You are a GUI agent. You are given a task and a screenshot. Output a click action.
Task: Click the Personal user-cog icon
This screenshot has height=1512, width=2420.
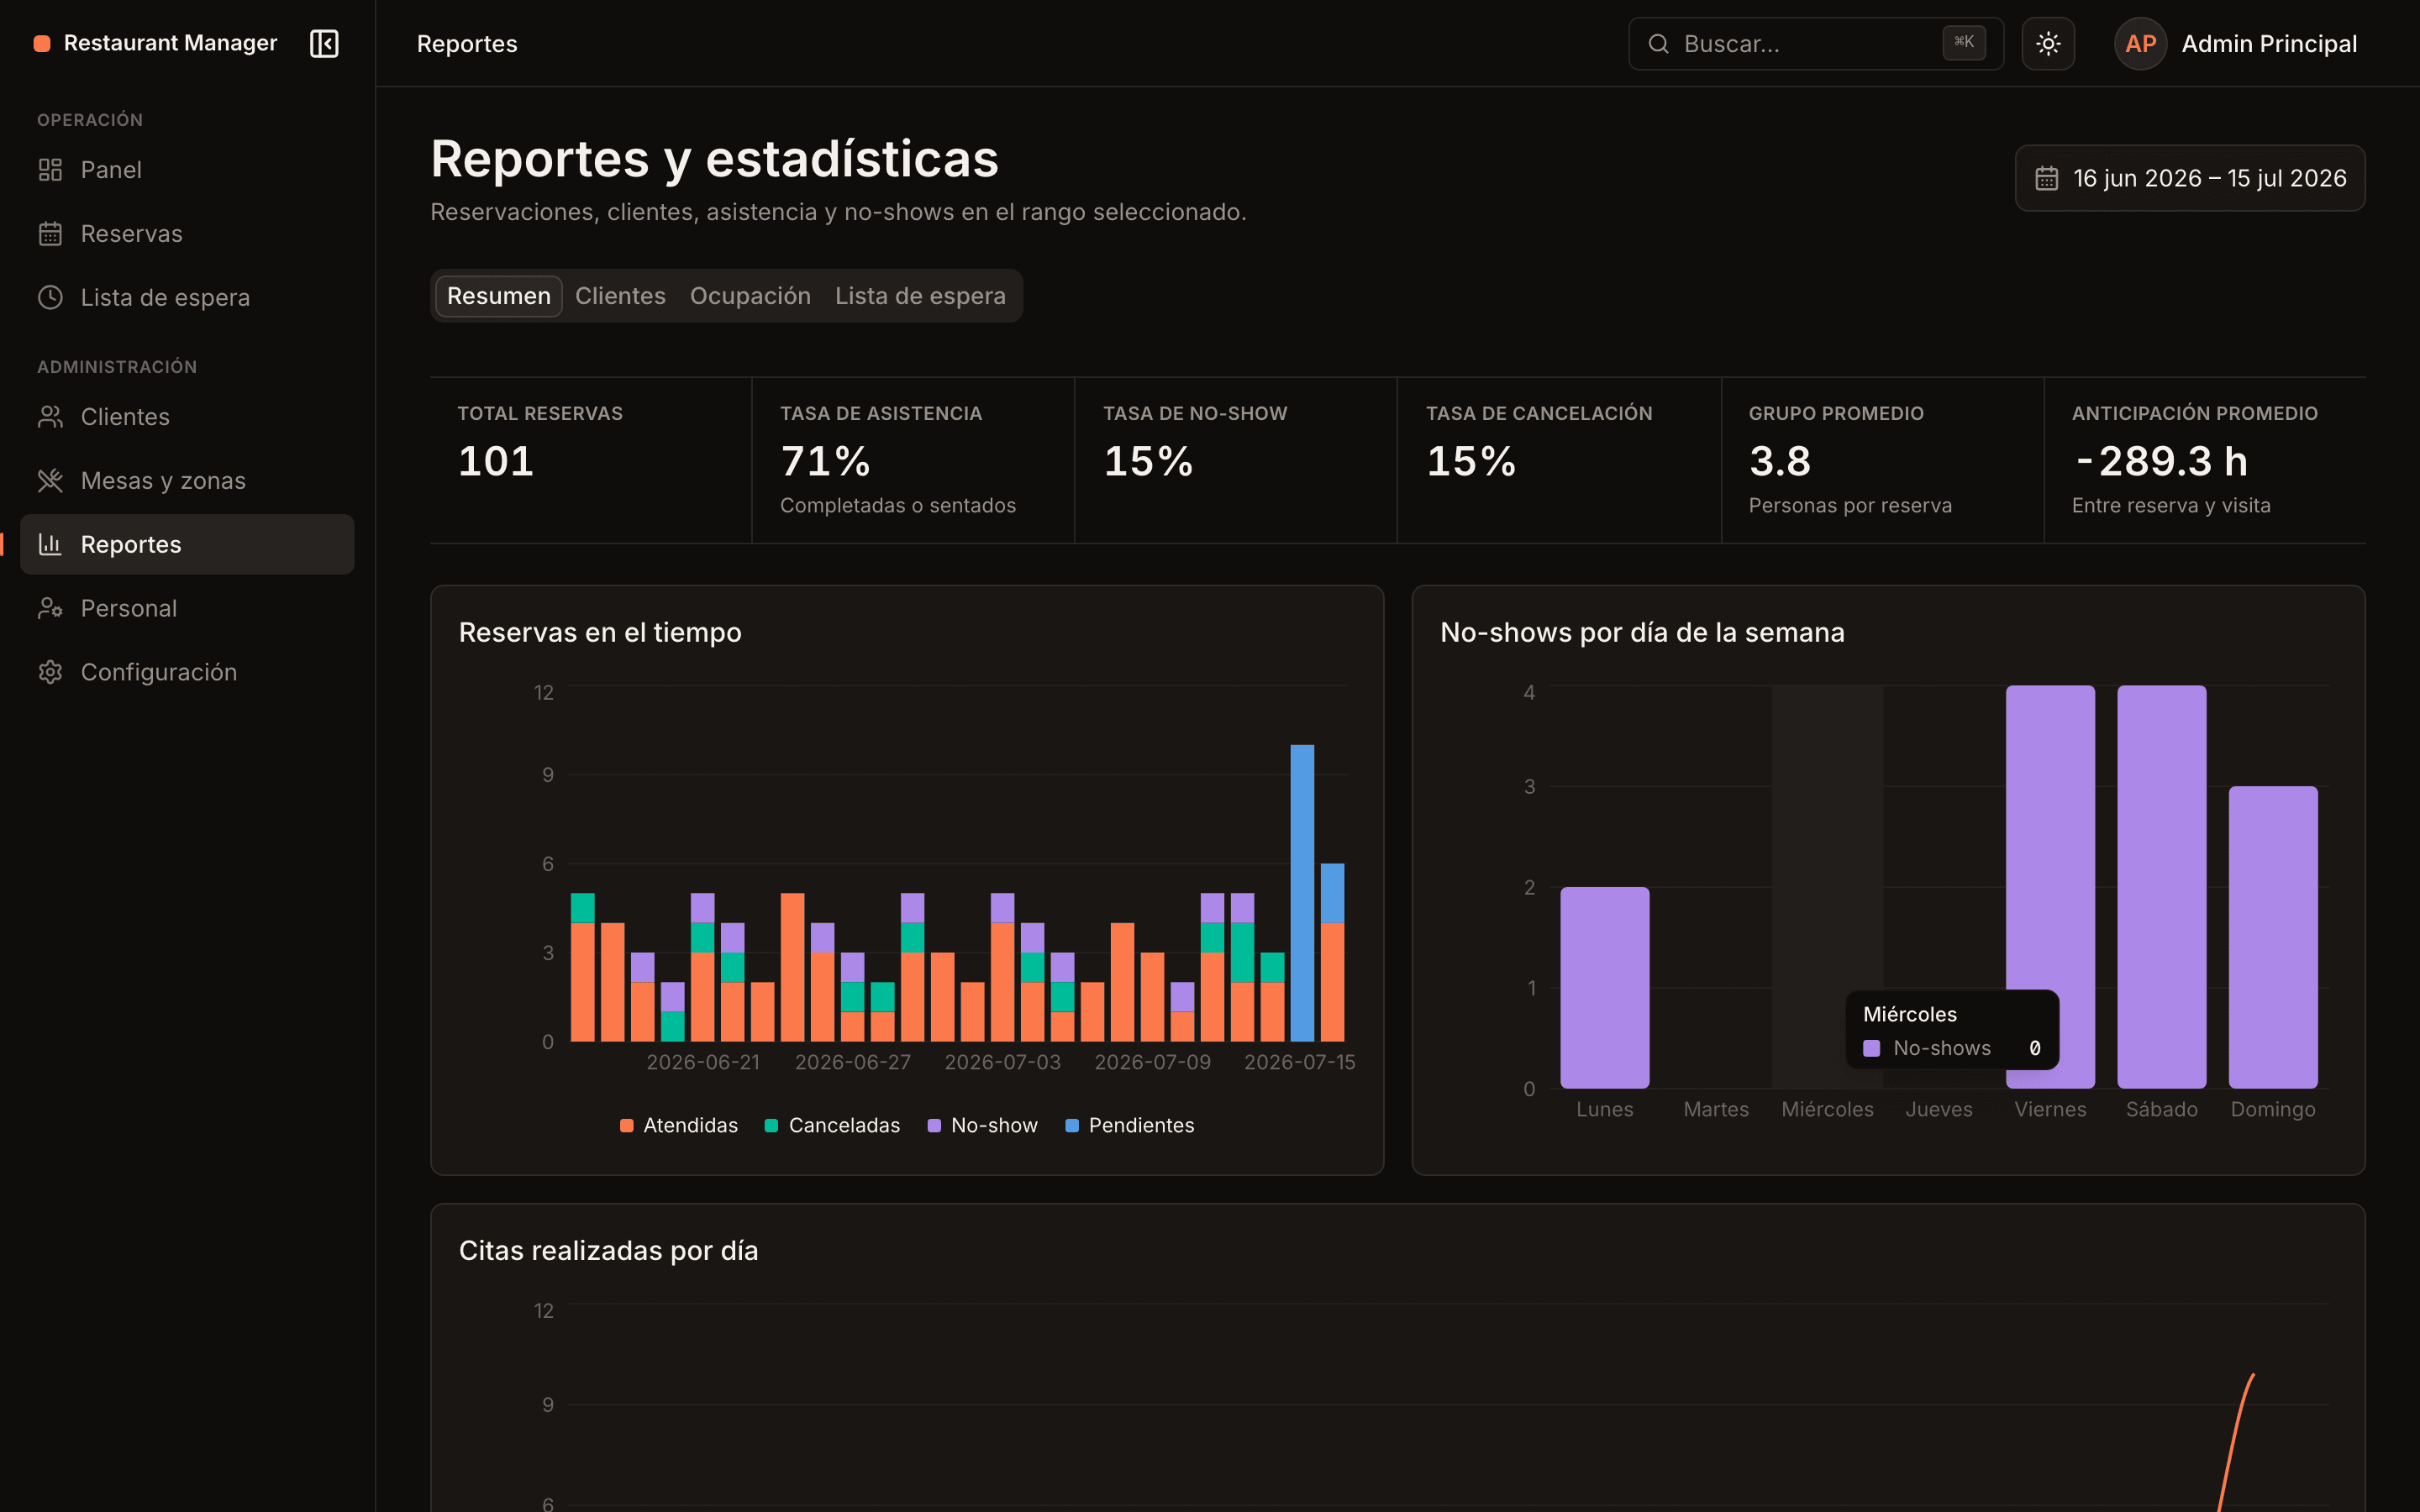coord(50,608)
